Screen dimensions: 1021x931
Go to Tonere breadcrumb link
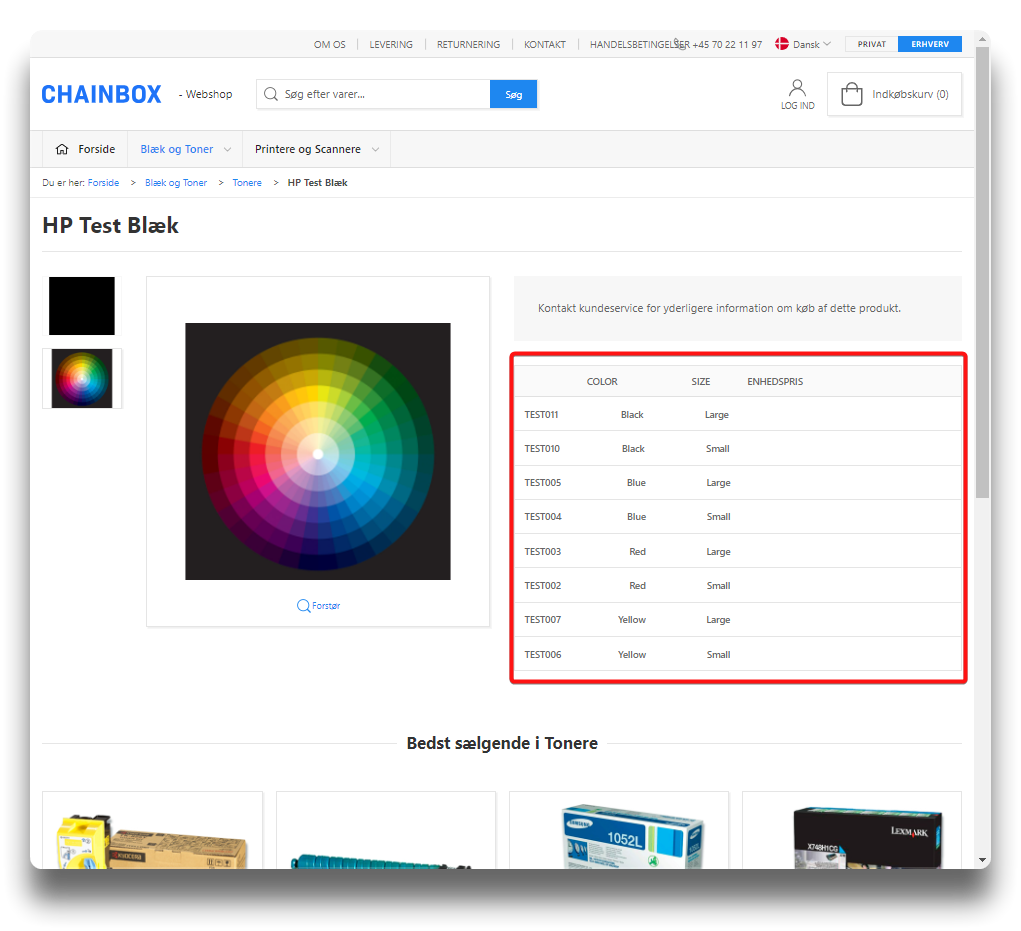coord(247,183)
